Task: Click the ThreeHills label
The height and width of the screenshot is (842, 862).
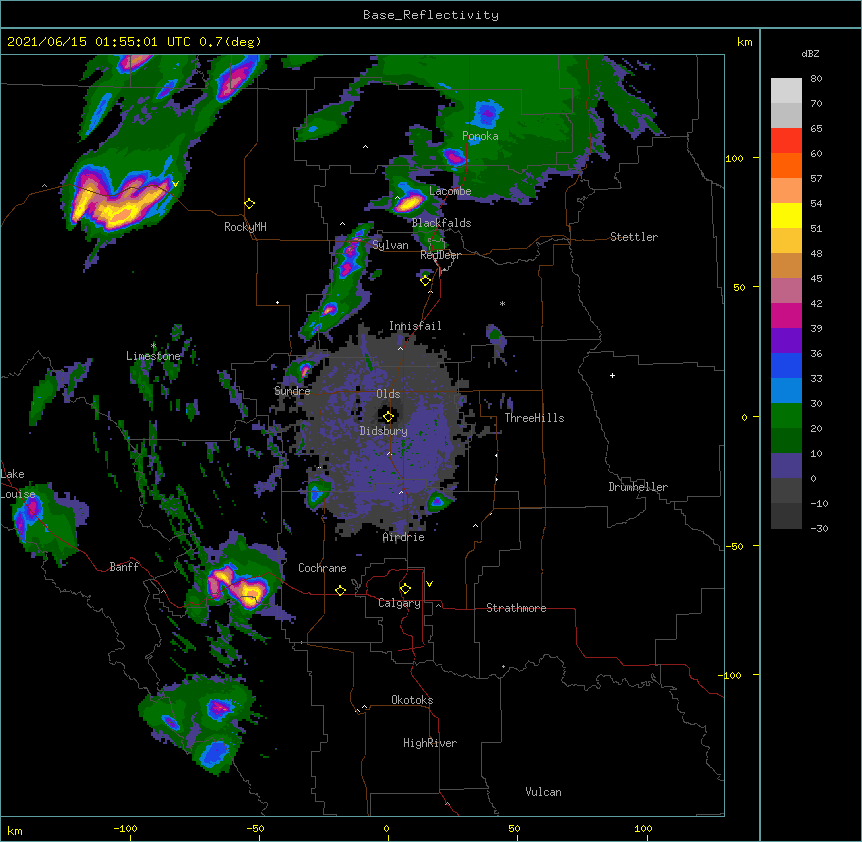Action: tap(534, 418)
